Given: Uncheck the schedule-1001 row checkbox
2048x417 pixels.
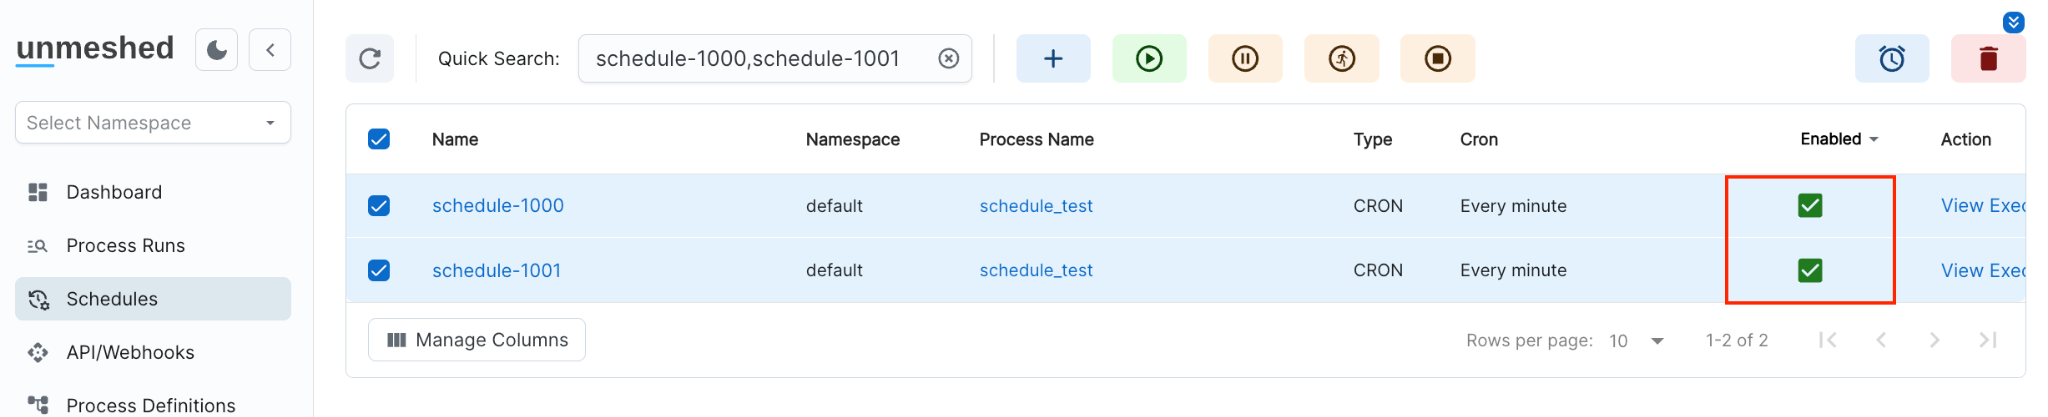Looking at the screenshot, I should pos(379,271).
